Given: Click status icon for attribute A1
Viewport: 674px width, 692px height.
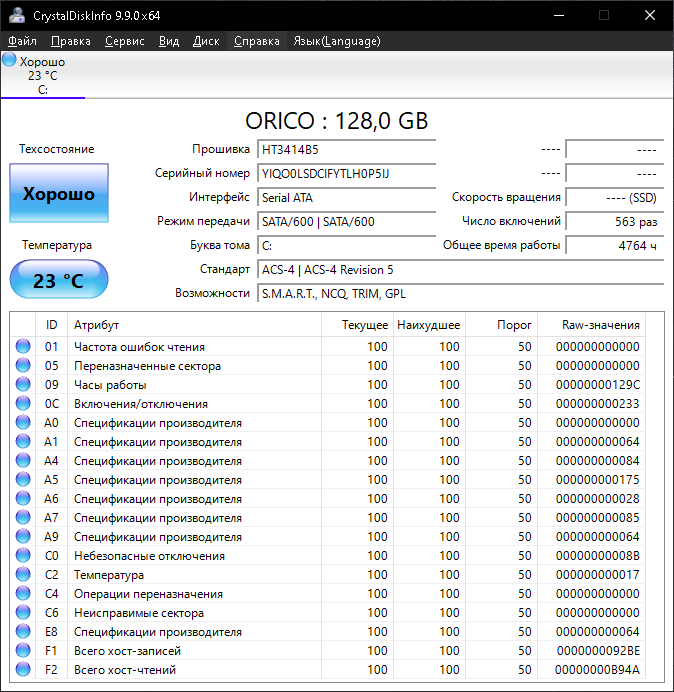Looking at the screenshot, I should (x=23, y=441).
